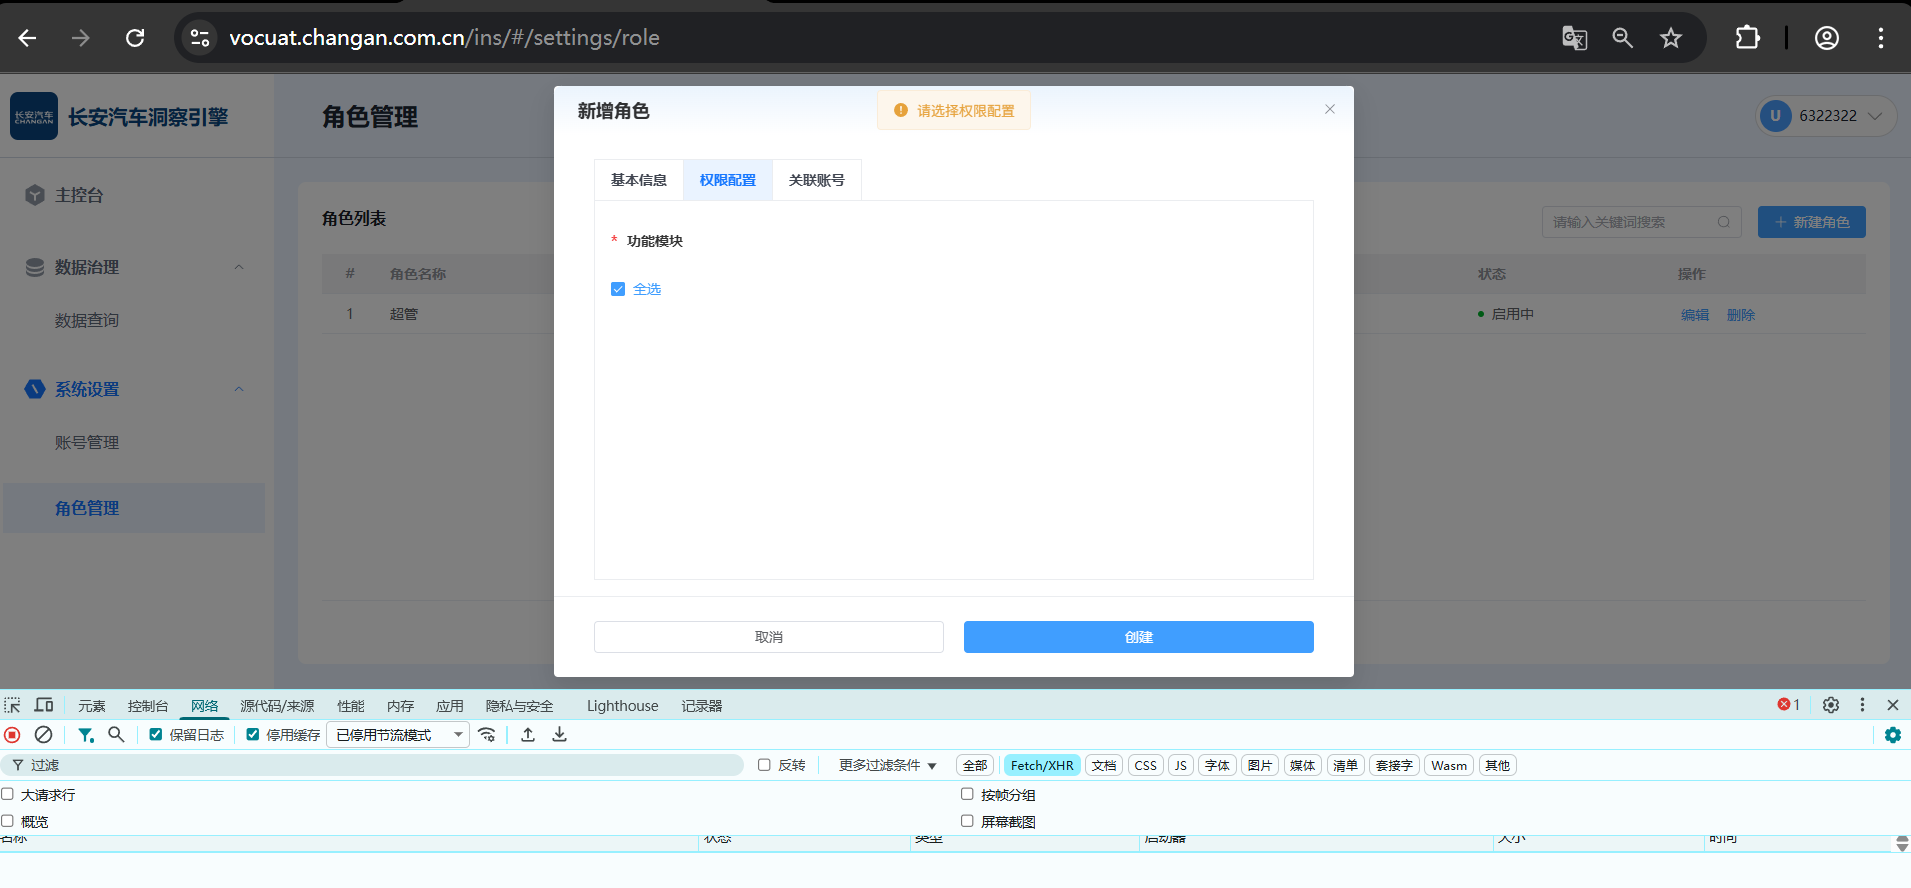Switch to the 基本信息 tab
This screenshot has height=888, width=1911.
click(x=638, y=180)
